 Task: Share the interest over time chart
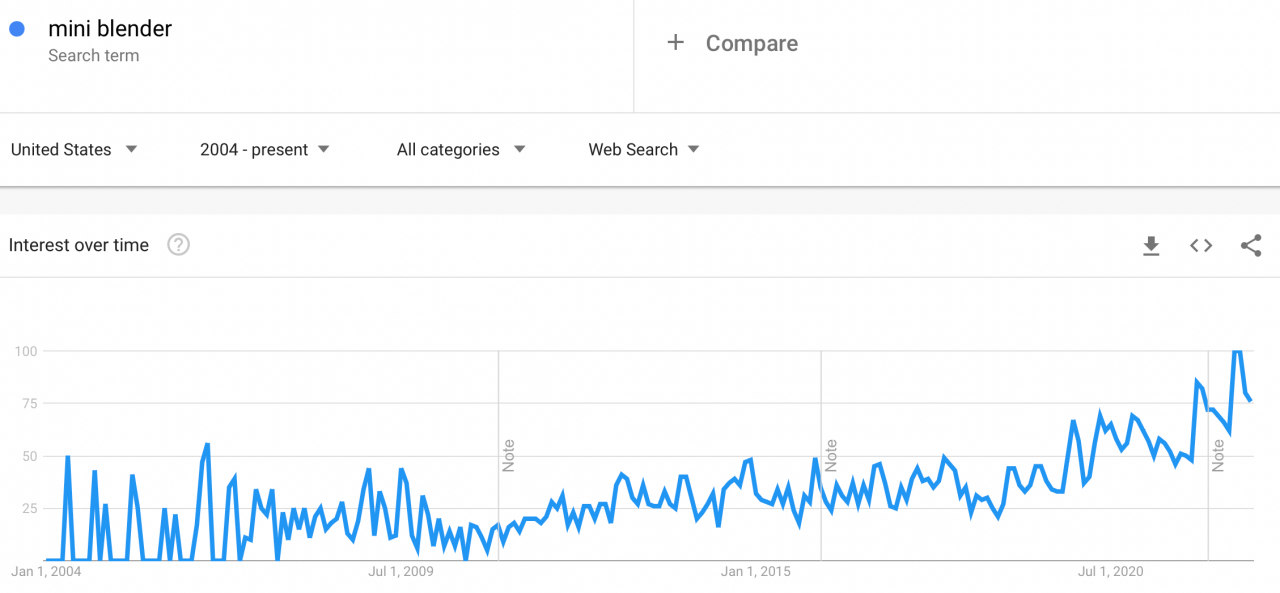pos(1250,246)
